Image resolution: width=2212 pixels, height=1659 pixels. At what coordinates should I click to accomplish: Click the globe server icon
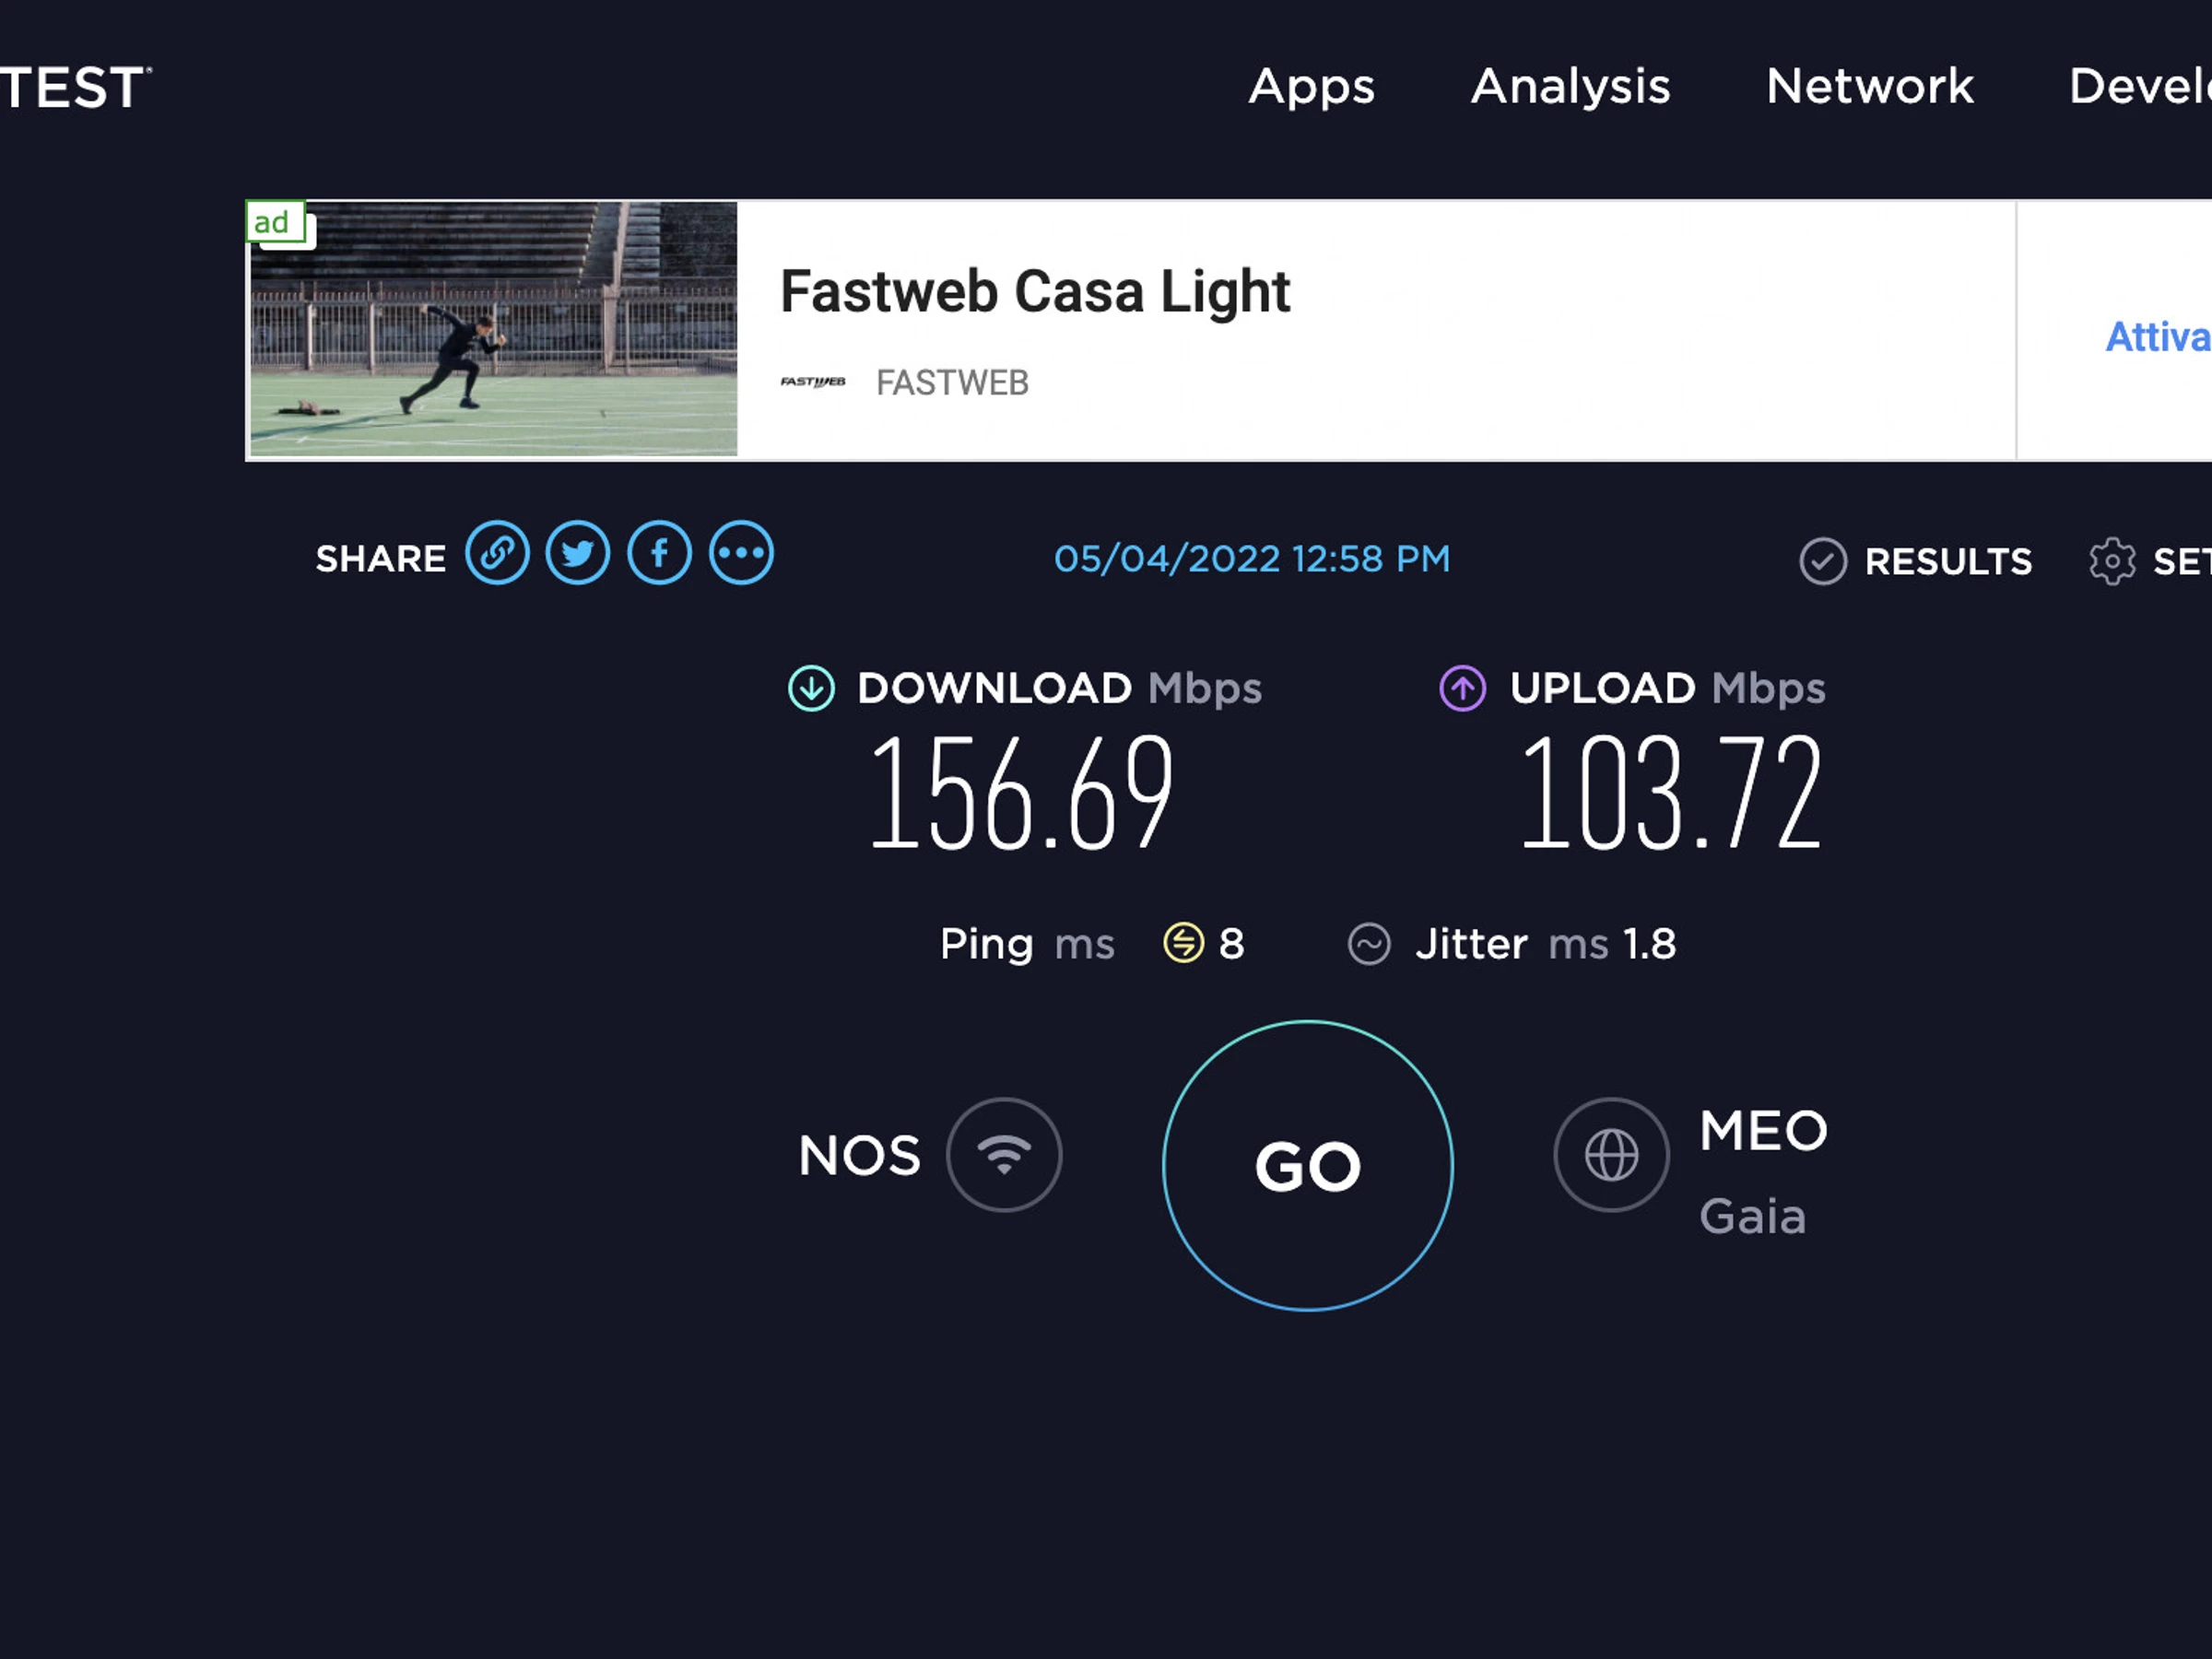tap(1611, 1155)
